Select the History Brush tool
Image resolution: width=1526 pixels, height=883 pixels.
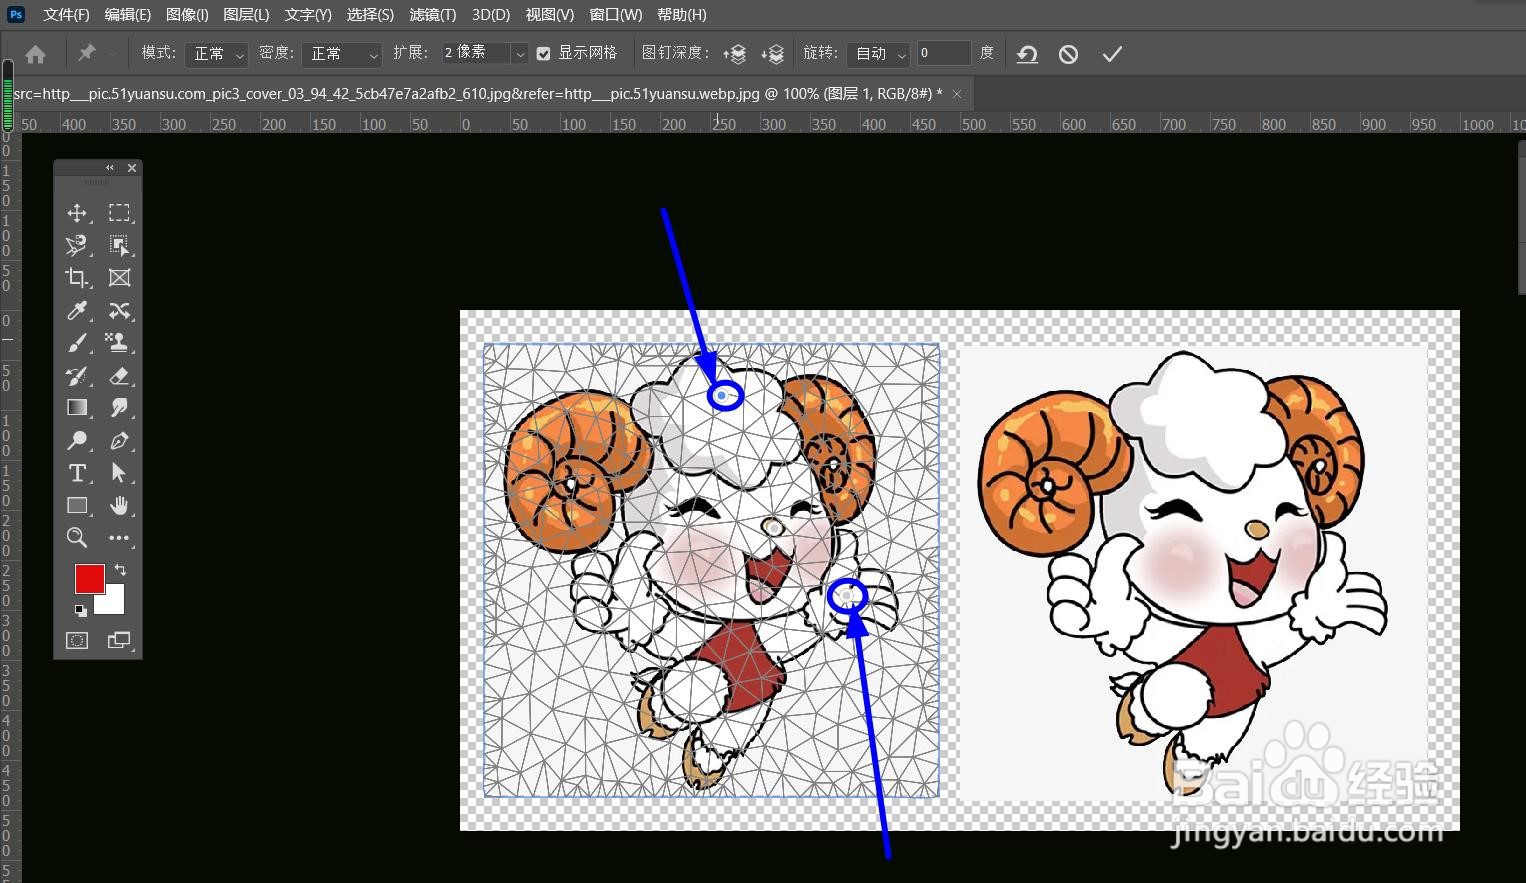(x=77, y=376)
